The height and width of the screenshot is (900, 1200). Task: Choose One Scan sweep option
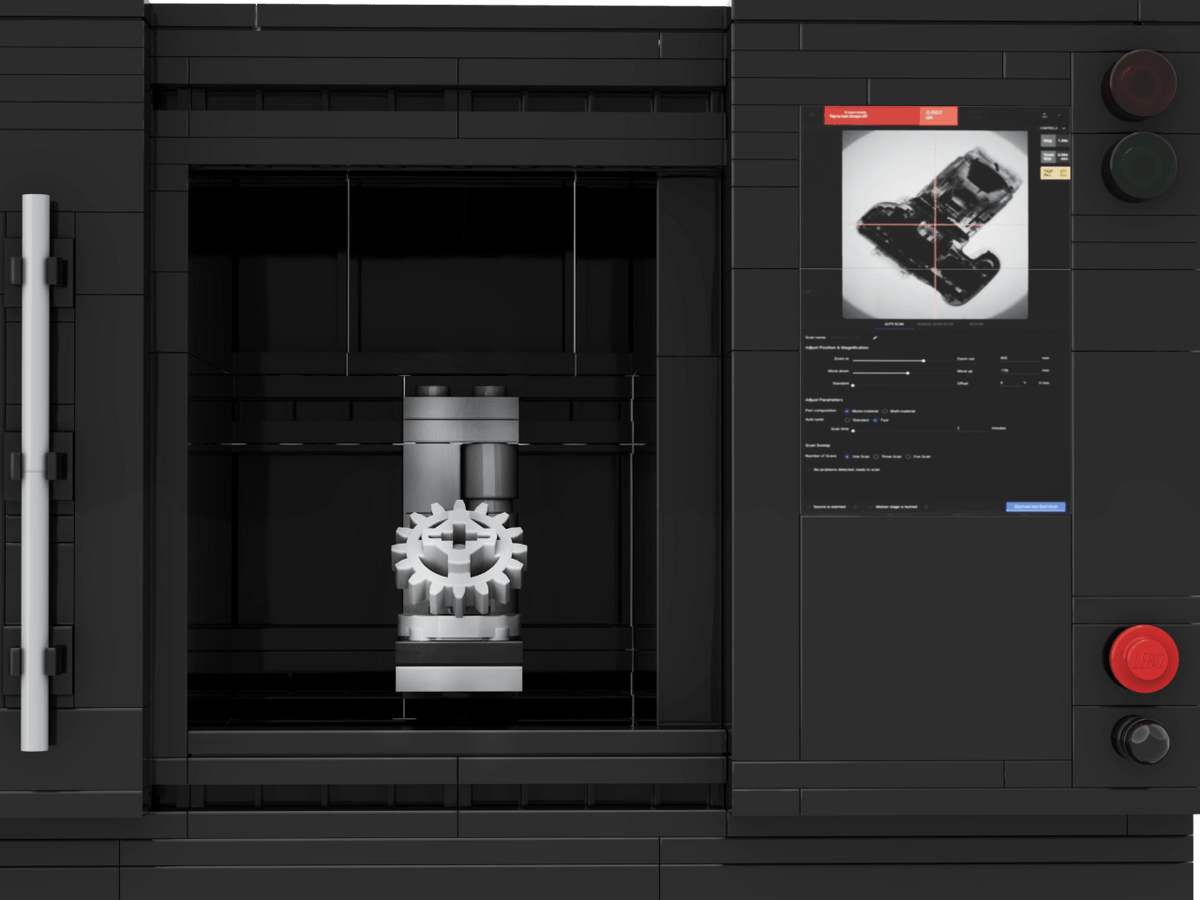click(847, 457)
